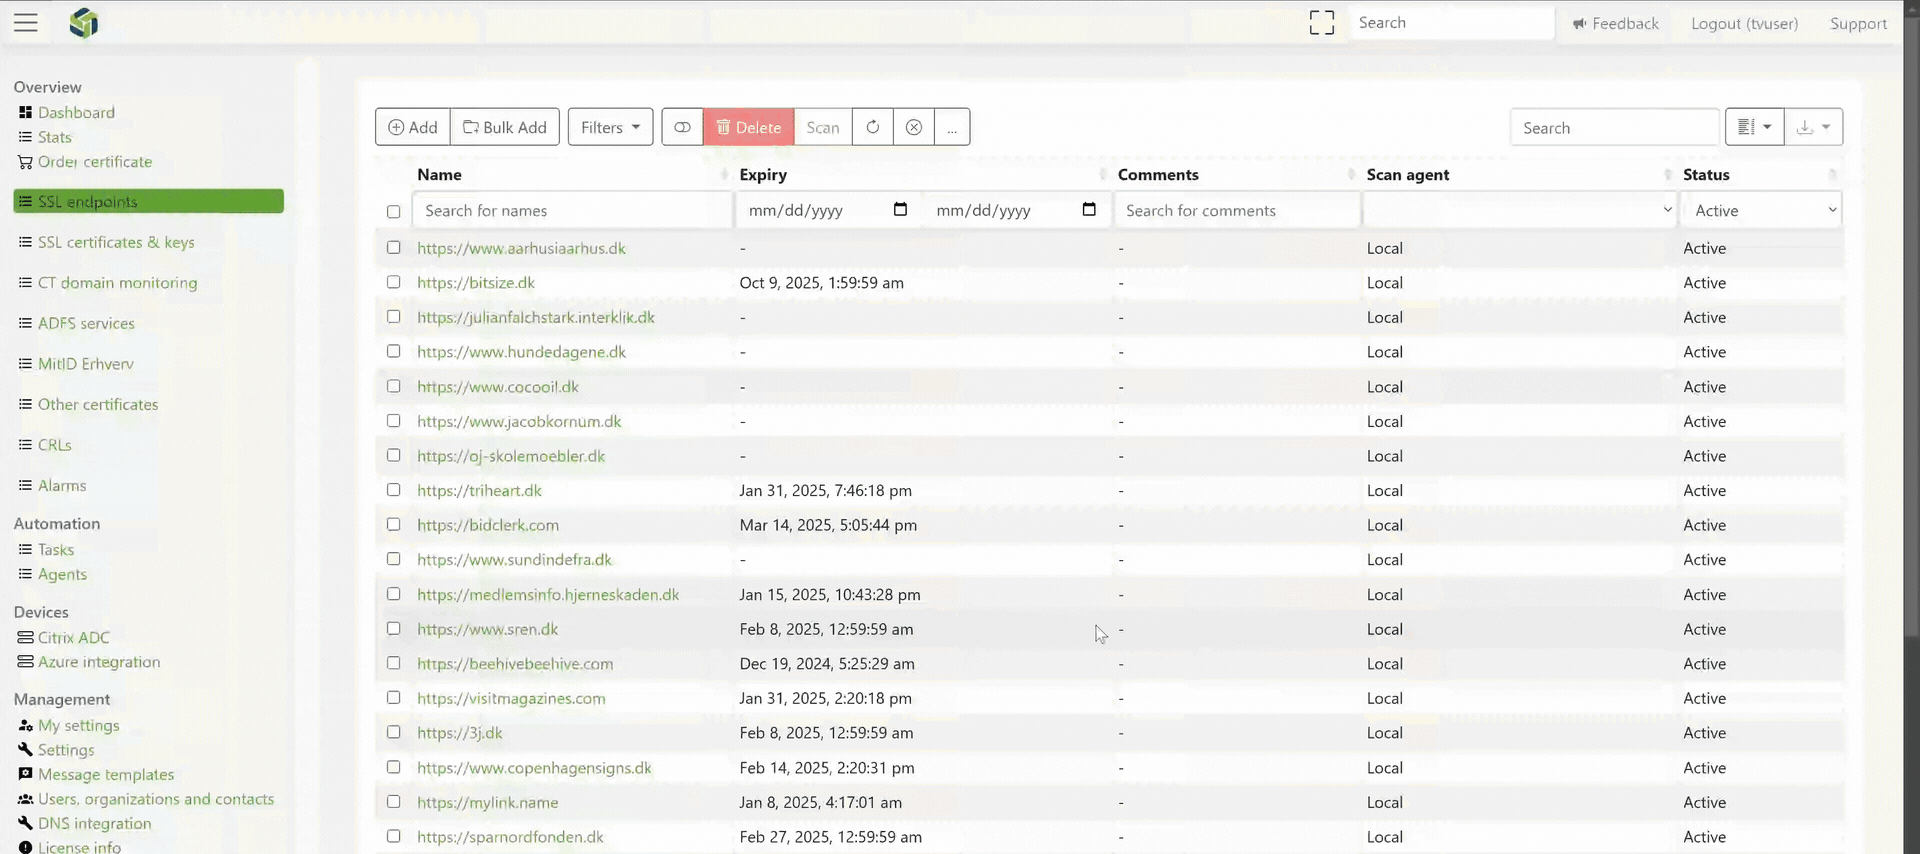
Task: Sort table by Expiry column header
Action: [923, 174]
